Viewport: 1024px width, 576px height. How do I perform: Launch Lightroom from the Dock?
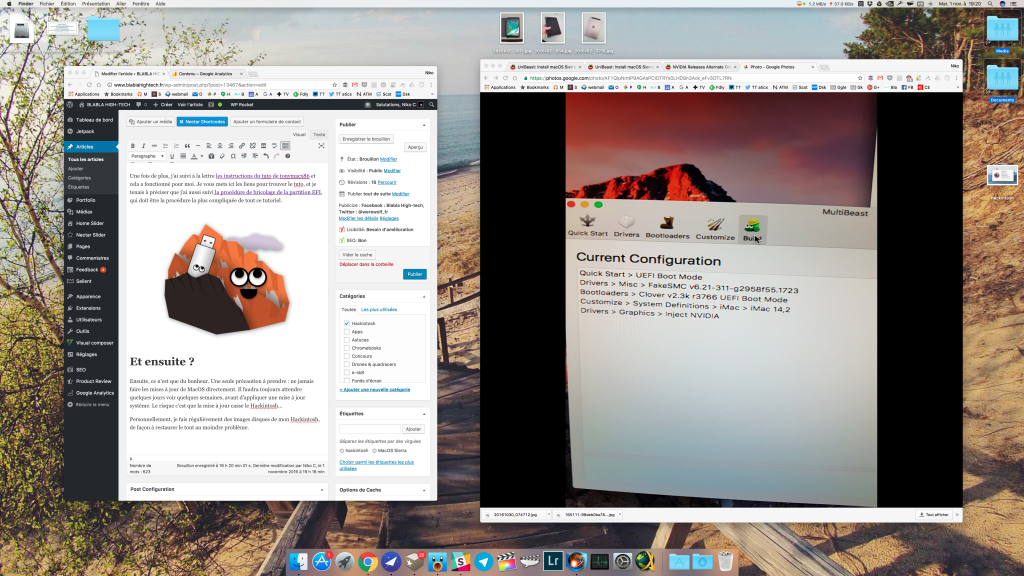pos(553,561)
